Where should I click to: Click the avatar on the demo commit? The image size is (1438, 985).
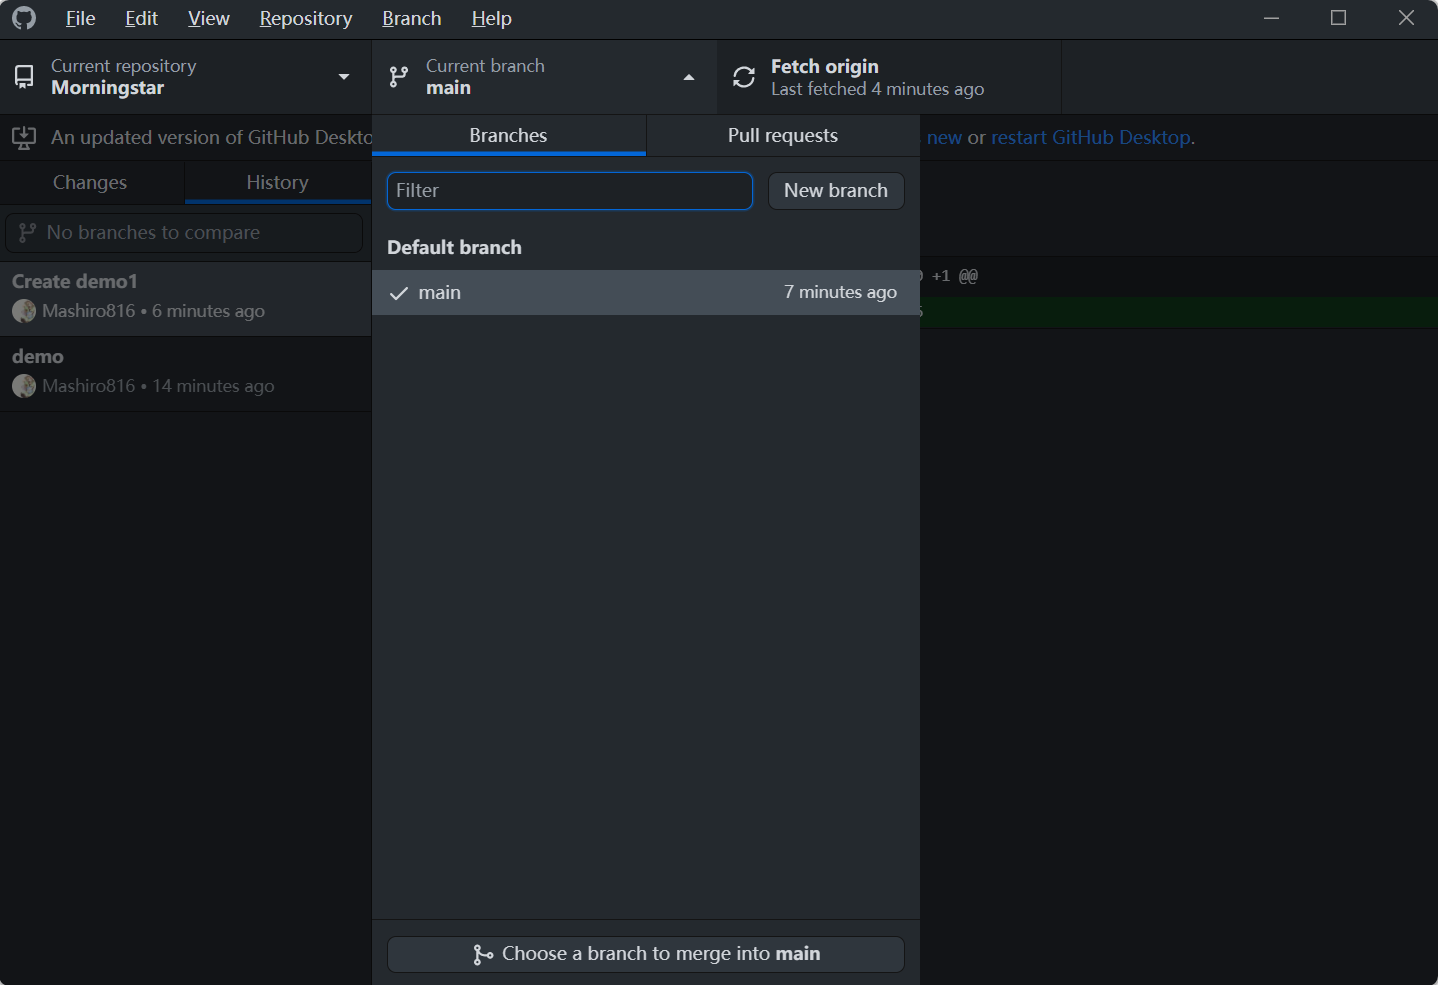[x=24, y=386]
